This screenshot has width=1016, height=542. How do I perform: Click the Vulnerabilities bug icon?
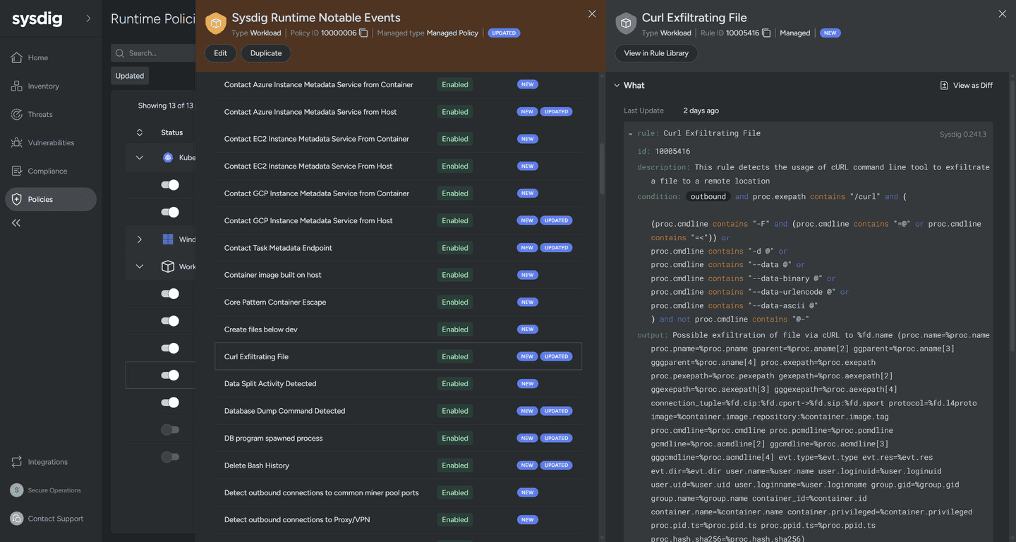click(x=17, y=143)
